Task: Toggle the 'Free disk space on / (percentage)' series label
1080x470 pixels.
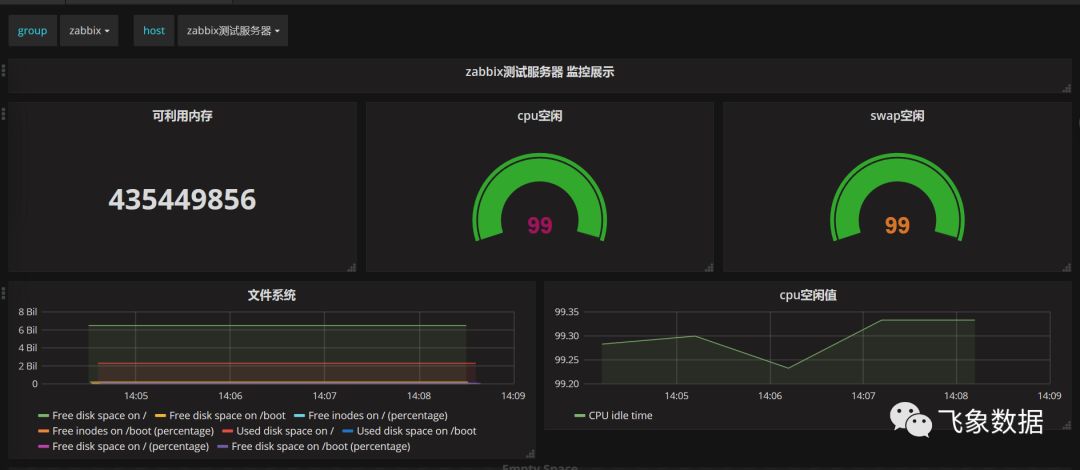Action: pos(131,447)
